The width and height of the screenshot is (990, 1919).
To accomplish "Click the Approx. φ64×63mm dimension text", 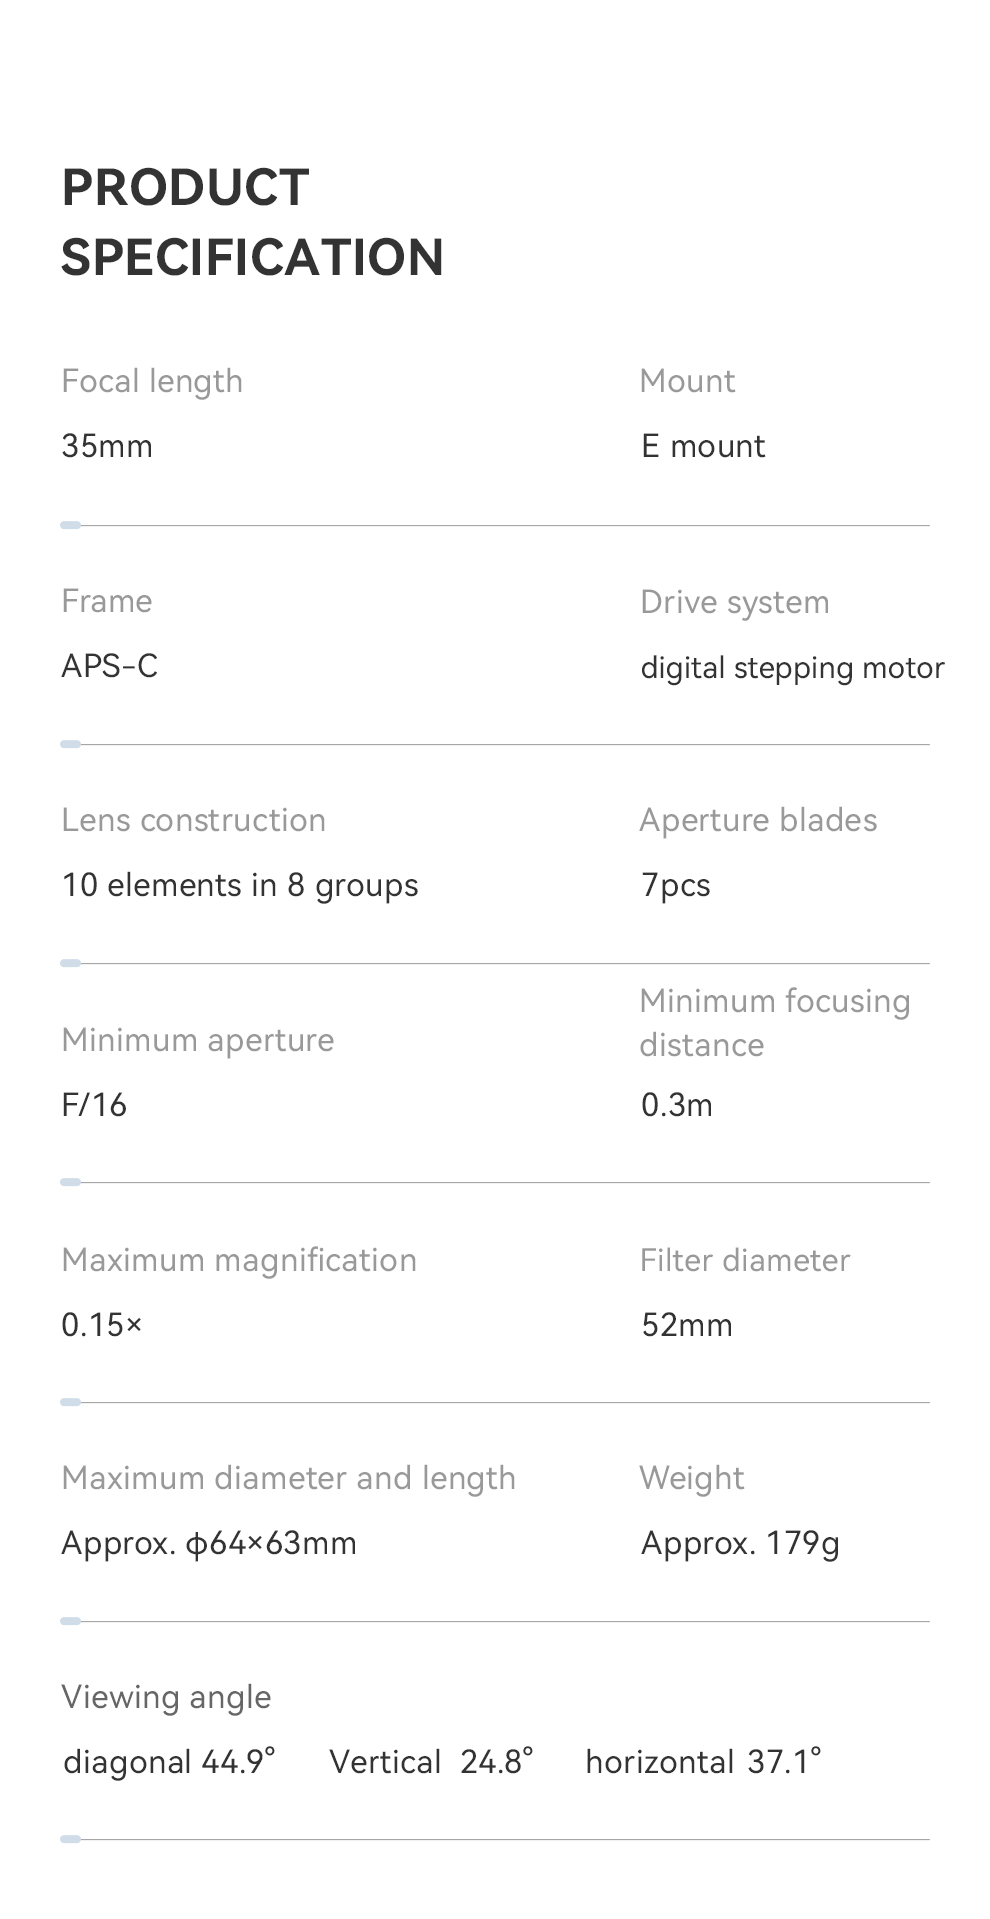I will pyautogui.click(x=209, y=1543).
